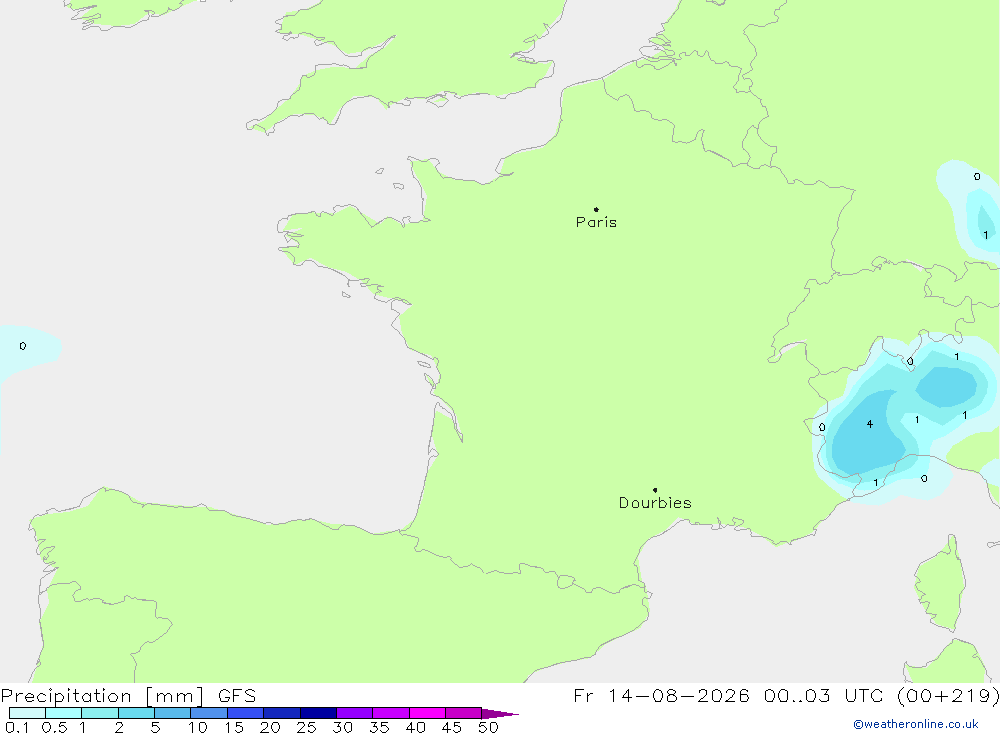This screenshot has height=733, width=1000.
Task: Choose the 20–25 mm dark blue swatch
Action: [281, 713]
